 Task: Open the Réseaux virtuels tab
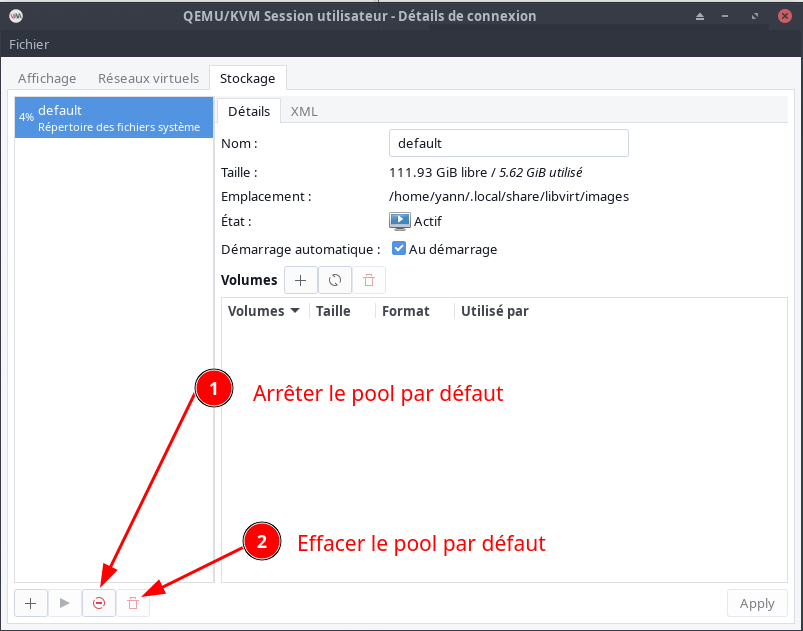click(x=148, y=78)
